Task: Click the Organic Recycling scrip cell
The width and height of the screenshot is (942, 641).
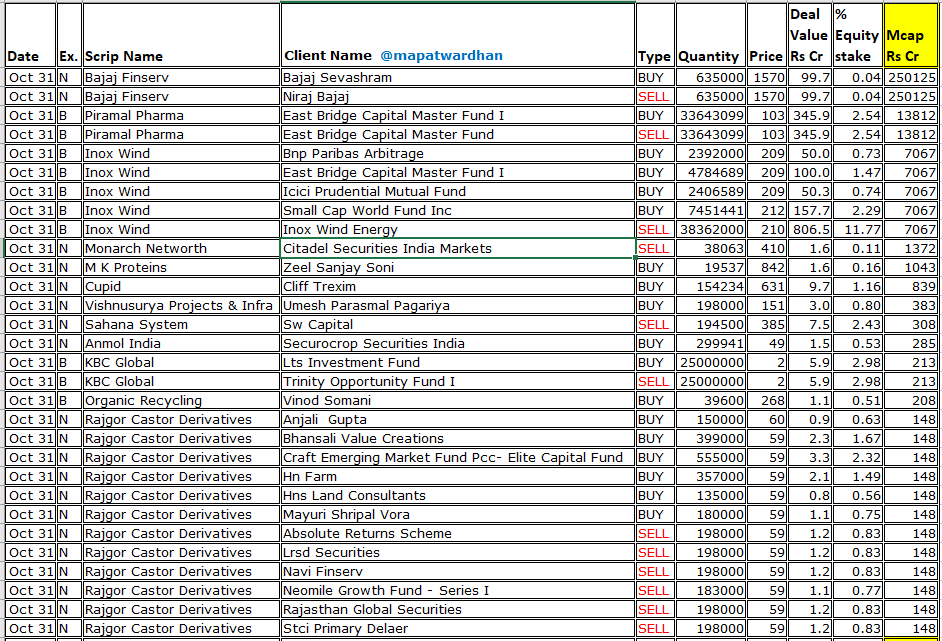Action: pos(181,401)
